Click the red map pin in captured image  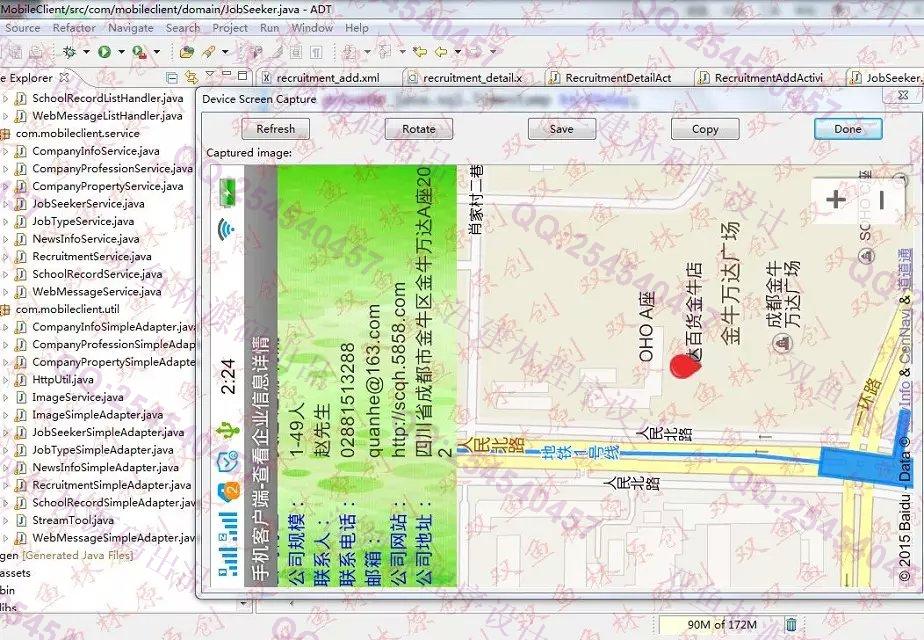pos(685,365)
